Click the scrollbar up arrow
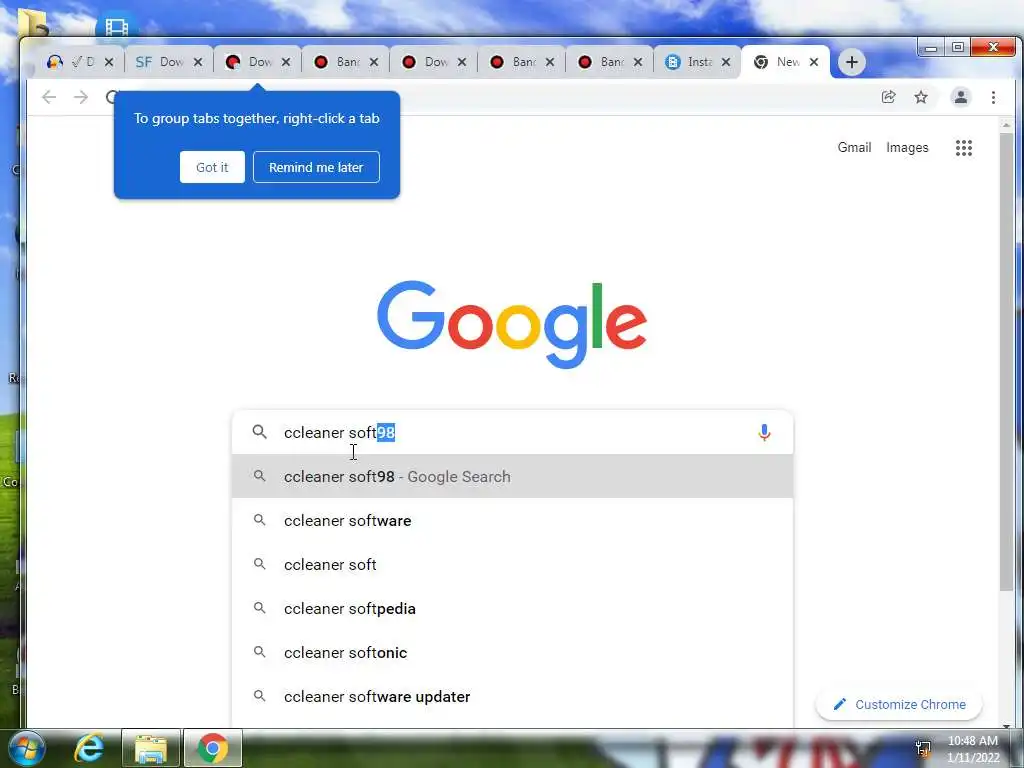 (x=1006, y=124)
